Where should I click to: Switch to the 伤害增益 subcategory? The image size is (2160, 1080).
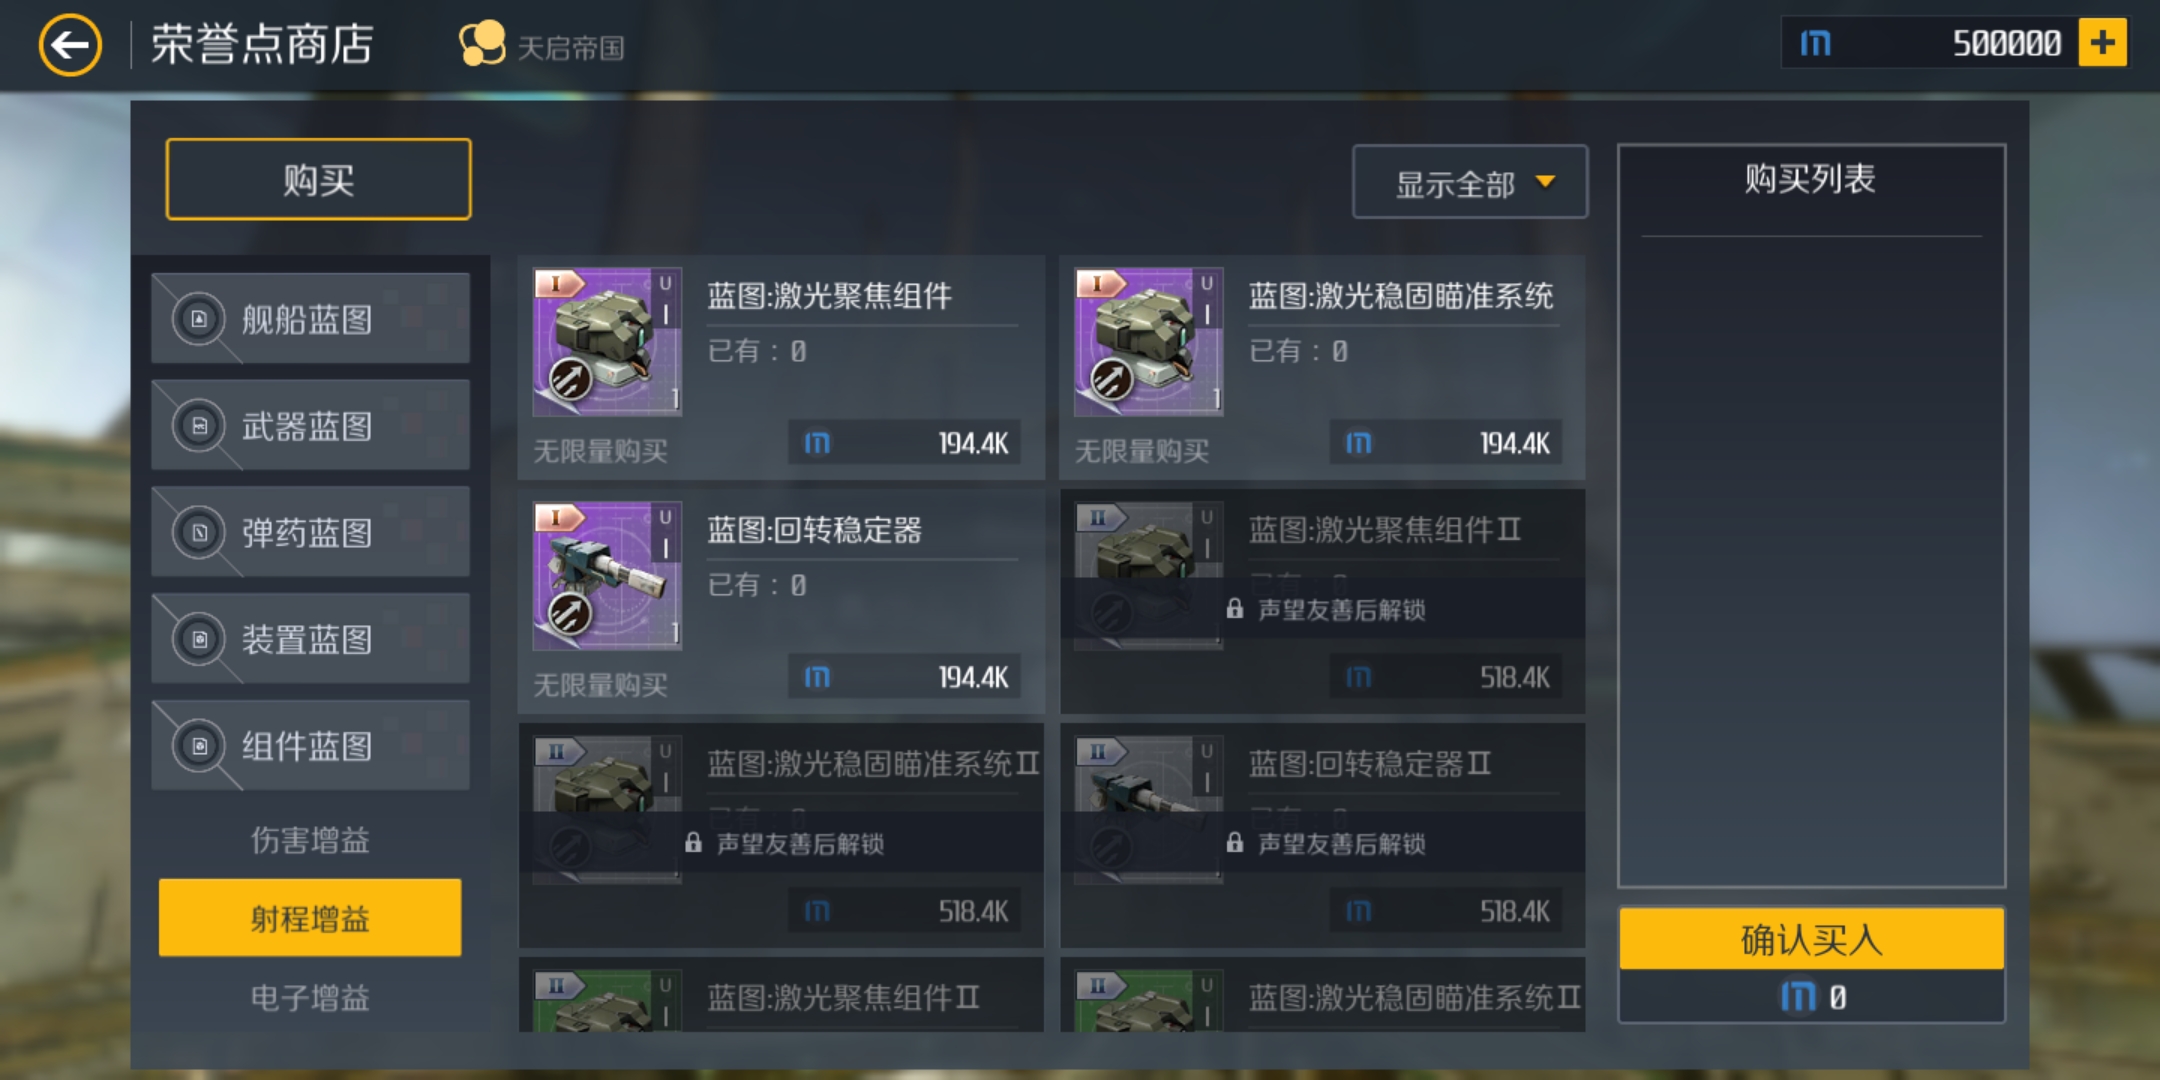coord(310,840)
